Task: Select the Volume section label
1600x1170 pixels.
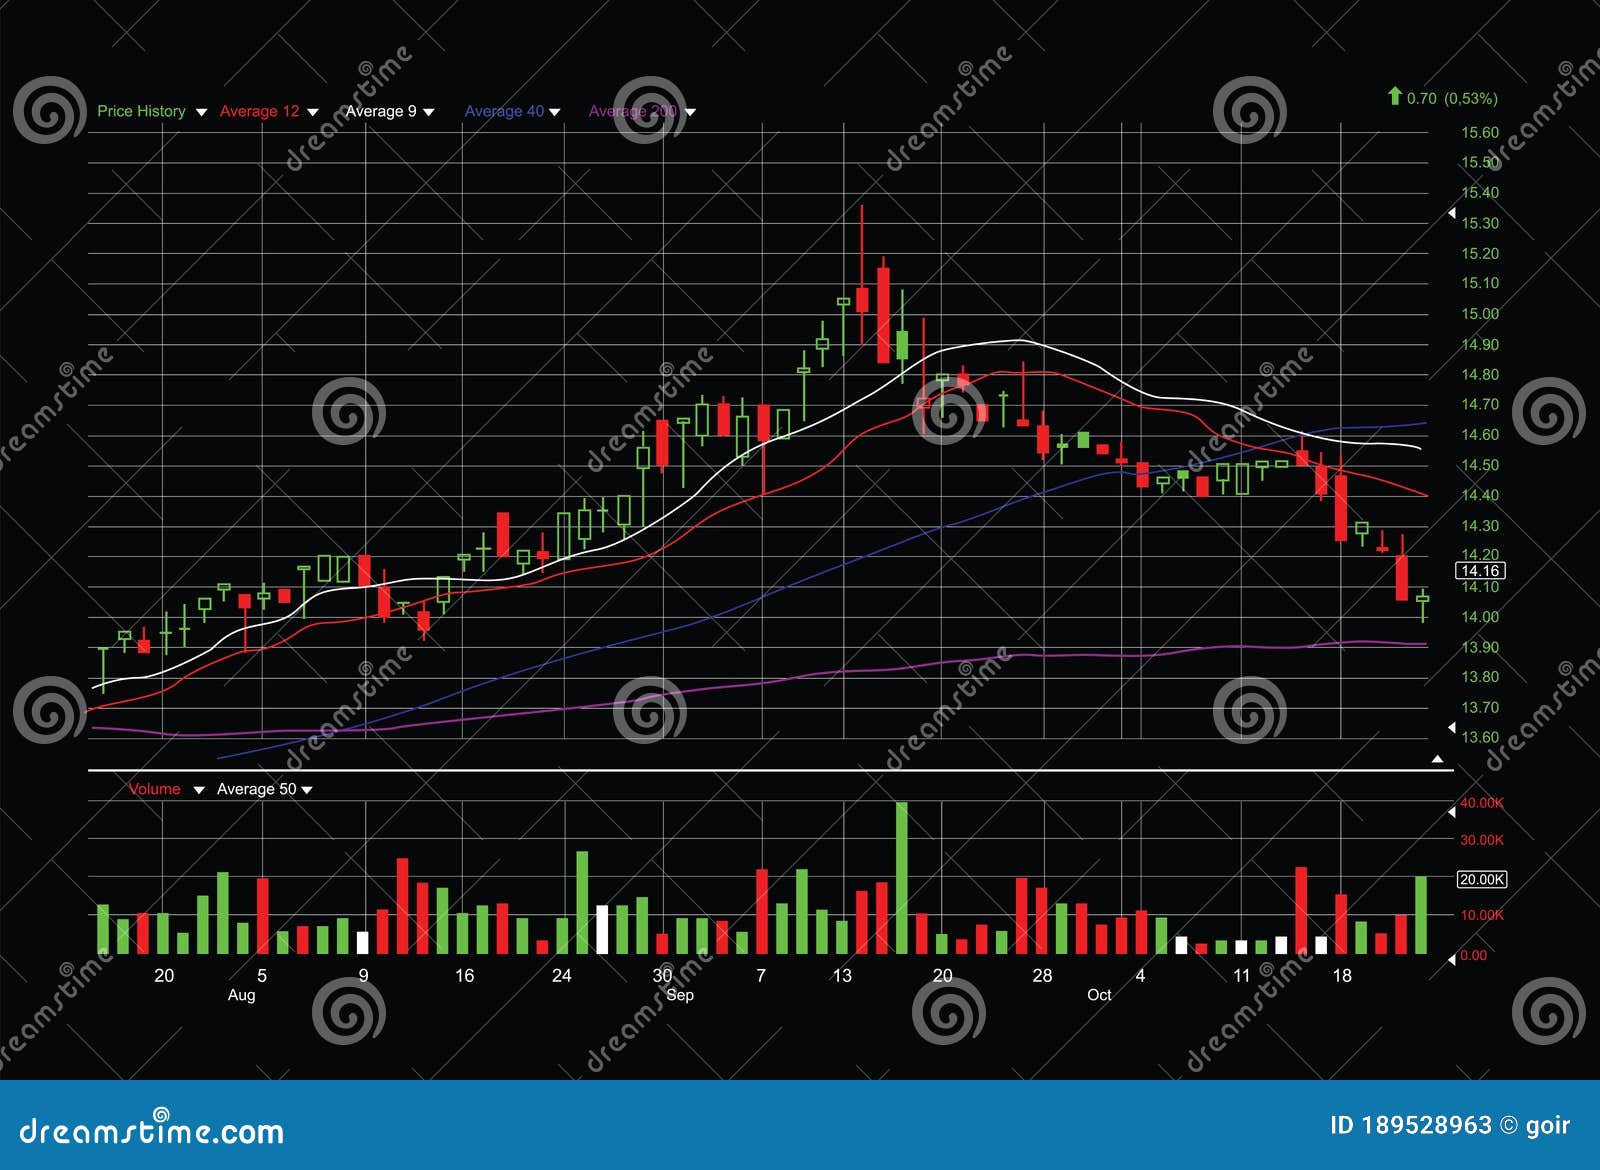Action: pos(157,789)
